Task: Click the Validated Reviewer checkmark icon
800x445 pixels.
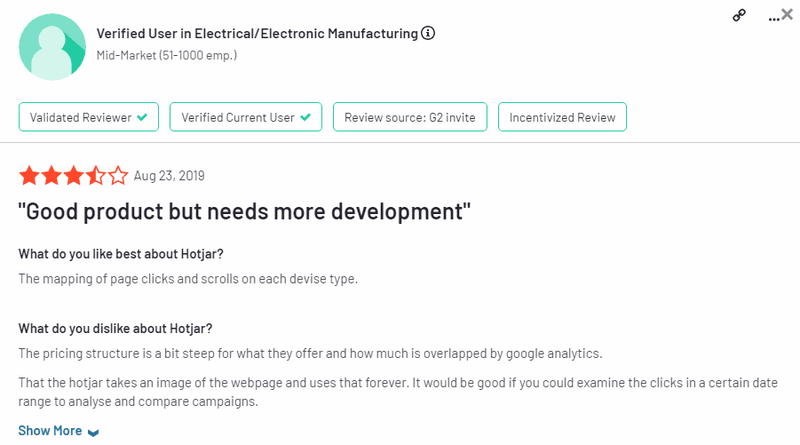Action: 142,117
